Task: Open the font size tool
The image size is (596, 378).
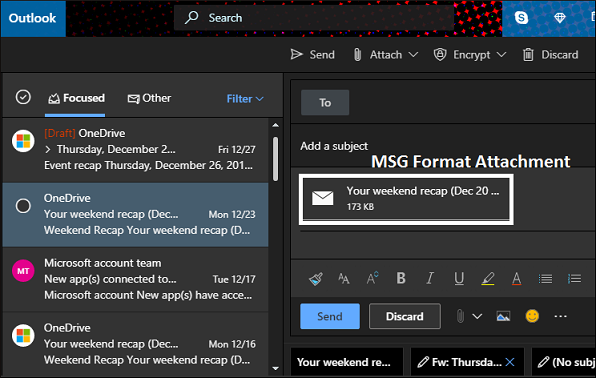Action: point(344,279)
